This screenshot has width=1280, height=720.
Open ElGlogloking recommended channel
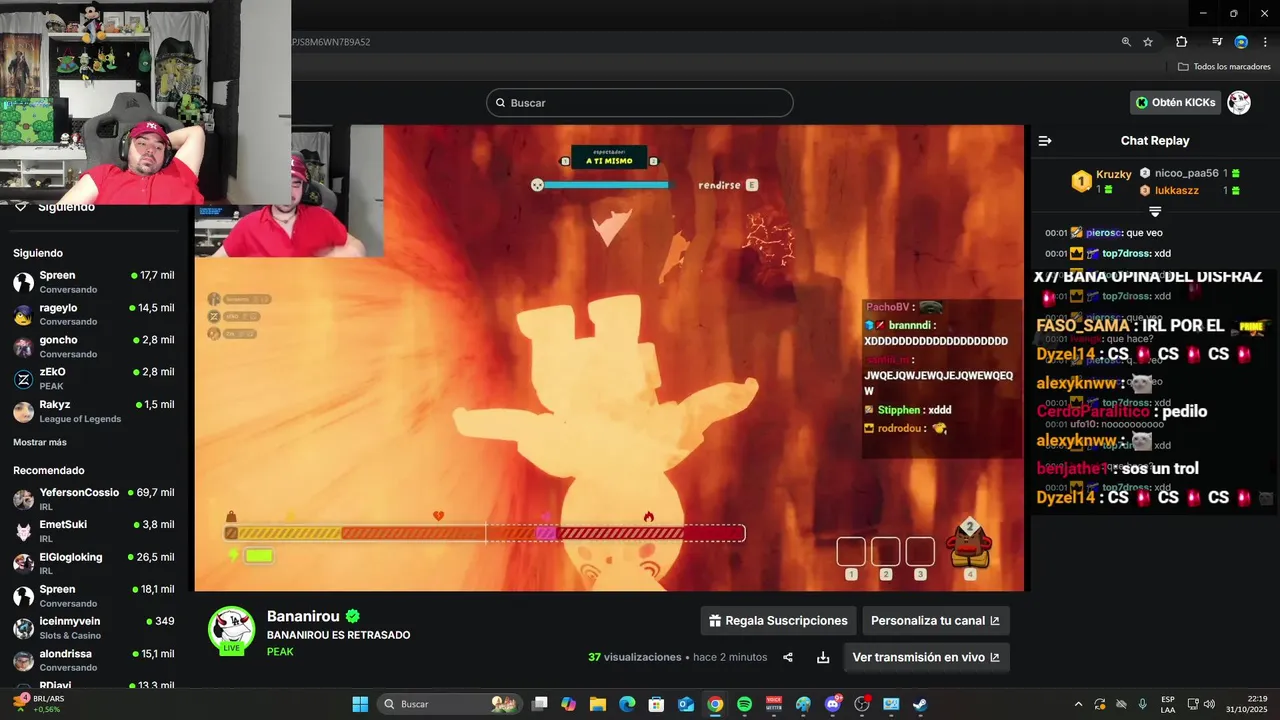coord(94,563)
